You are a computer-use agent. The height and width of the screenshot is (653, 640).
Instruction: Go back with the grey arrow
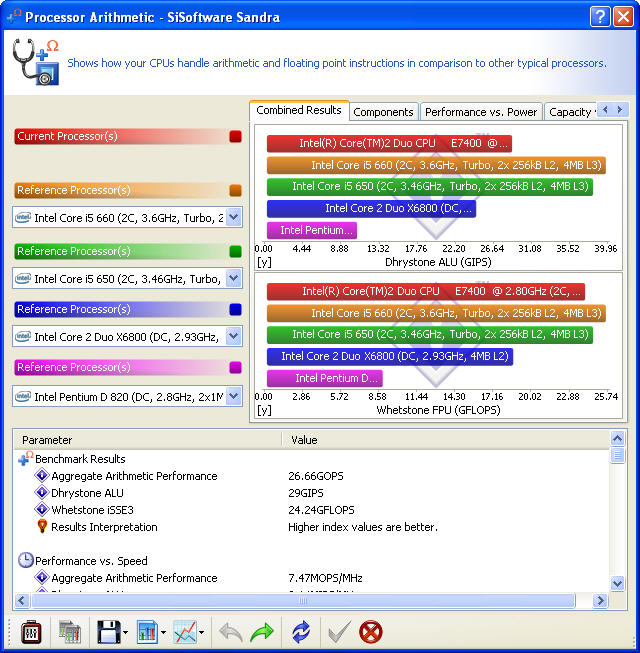click(231, 633)
